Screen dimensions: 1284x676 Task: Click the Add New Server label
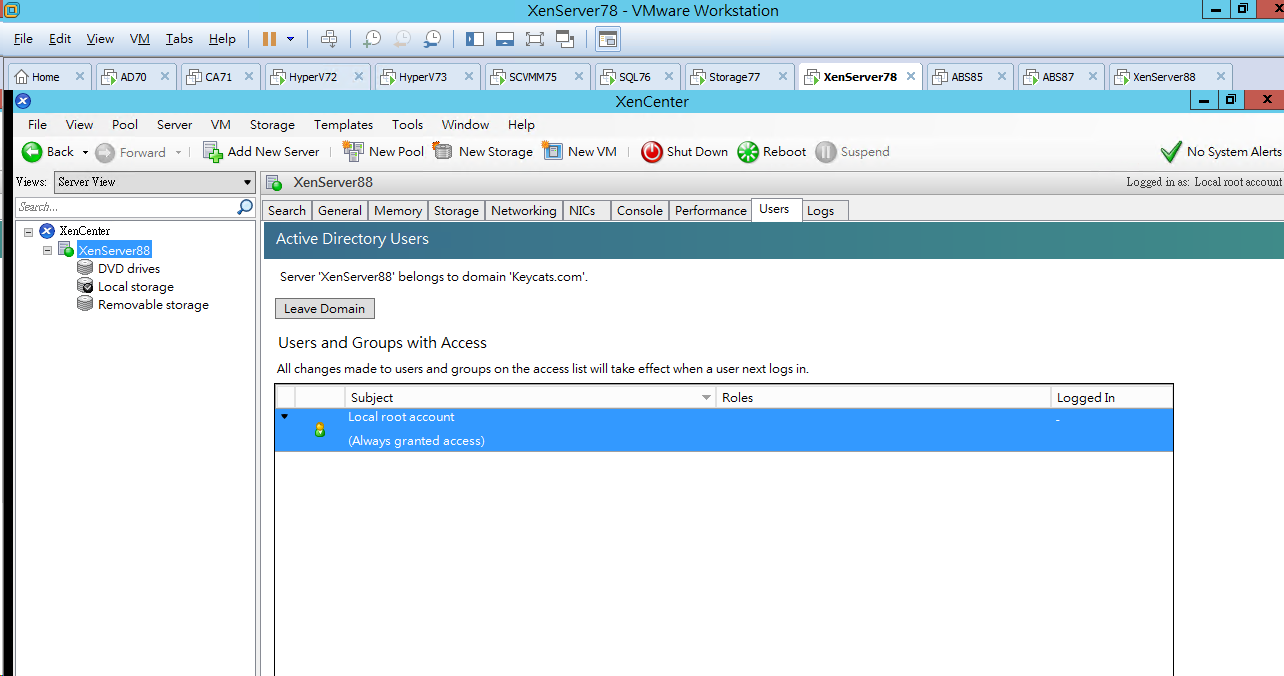tap(273, 152)
